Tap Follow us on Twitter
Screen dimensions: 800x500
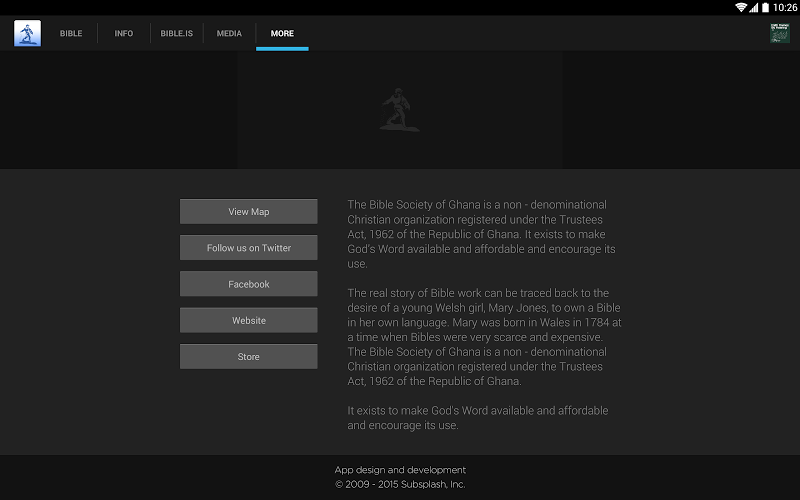[x=248, y=247]
